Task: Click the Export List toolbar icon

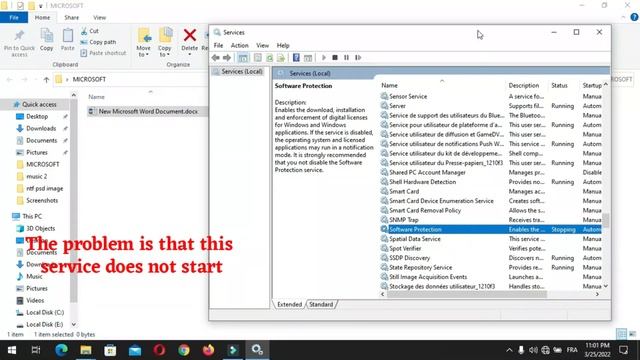Action: [281, 58]
